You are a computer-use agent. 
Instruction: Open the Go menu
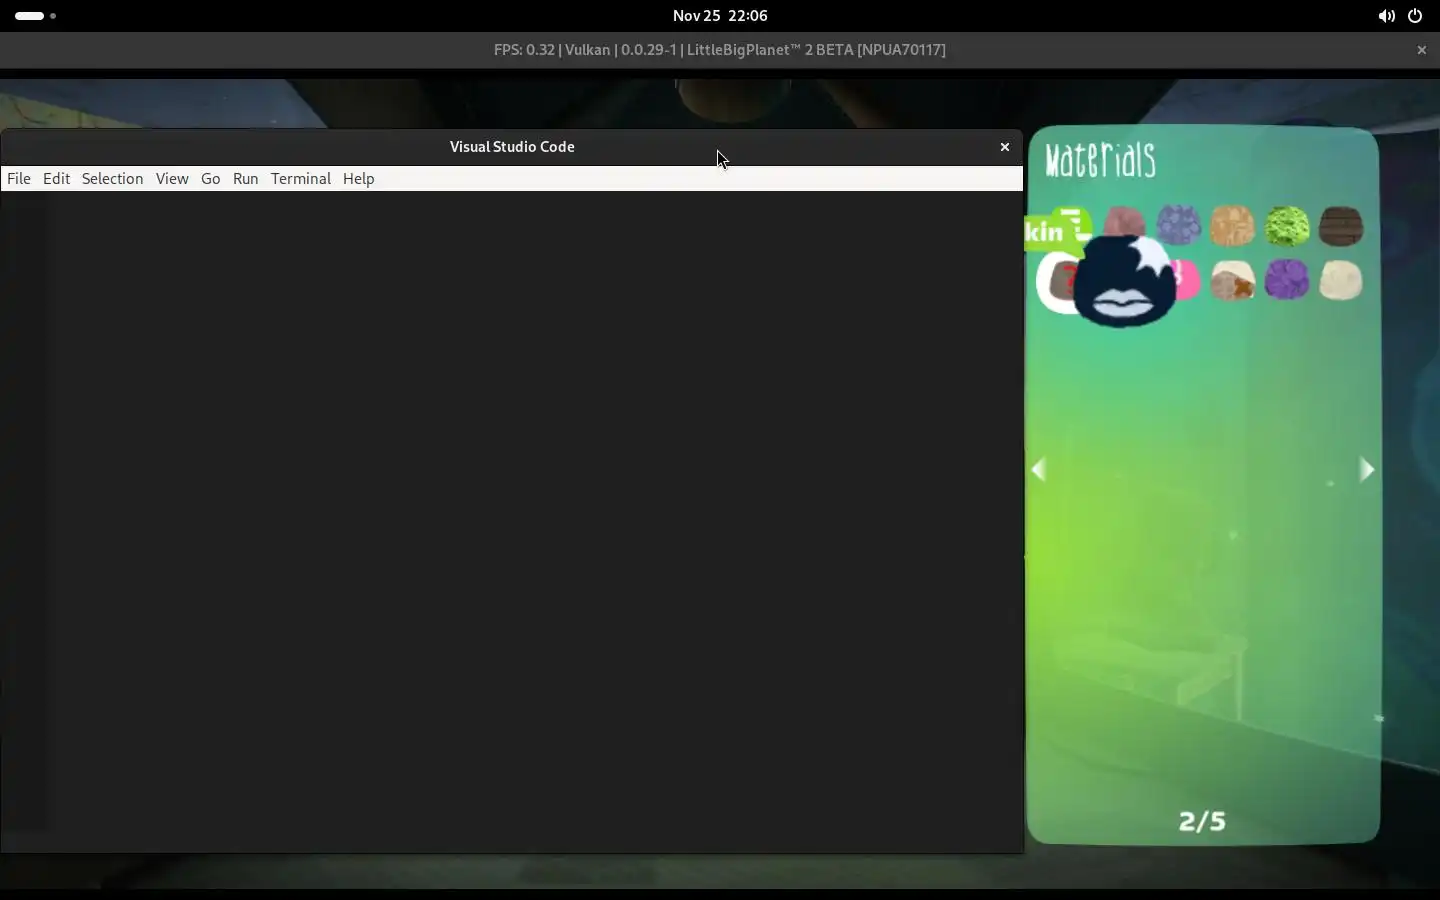pyautogui.click(x=210, y=179)
